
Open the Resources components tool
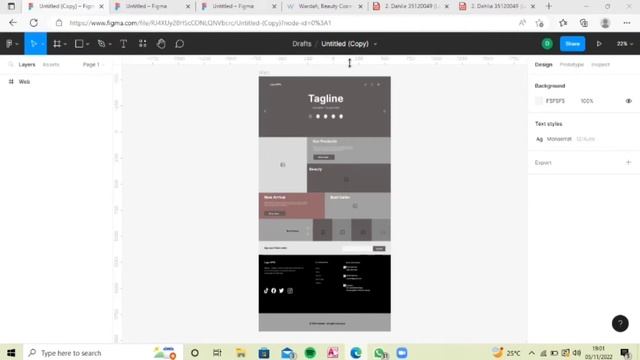(142, 44)
